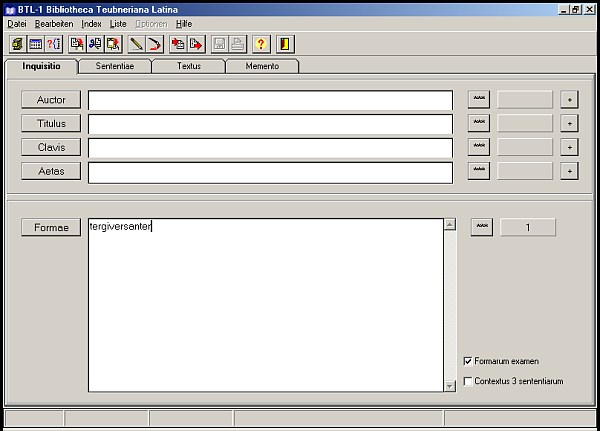Click the greyed-out Optionen menu

point(152,24)
